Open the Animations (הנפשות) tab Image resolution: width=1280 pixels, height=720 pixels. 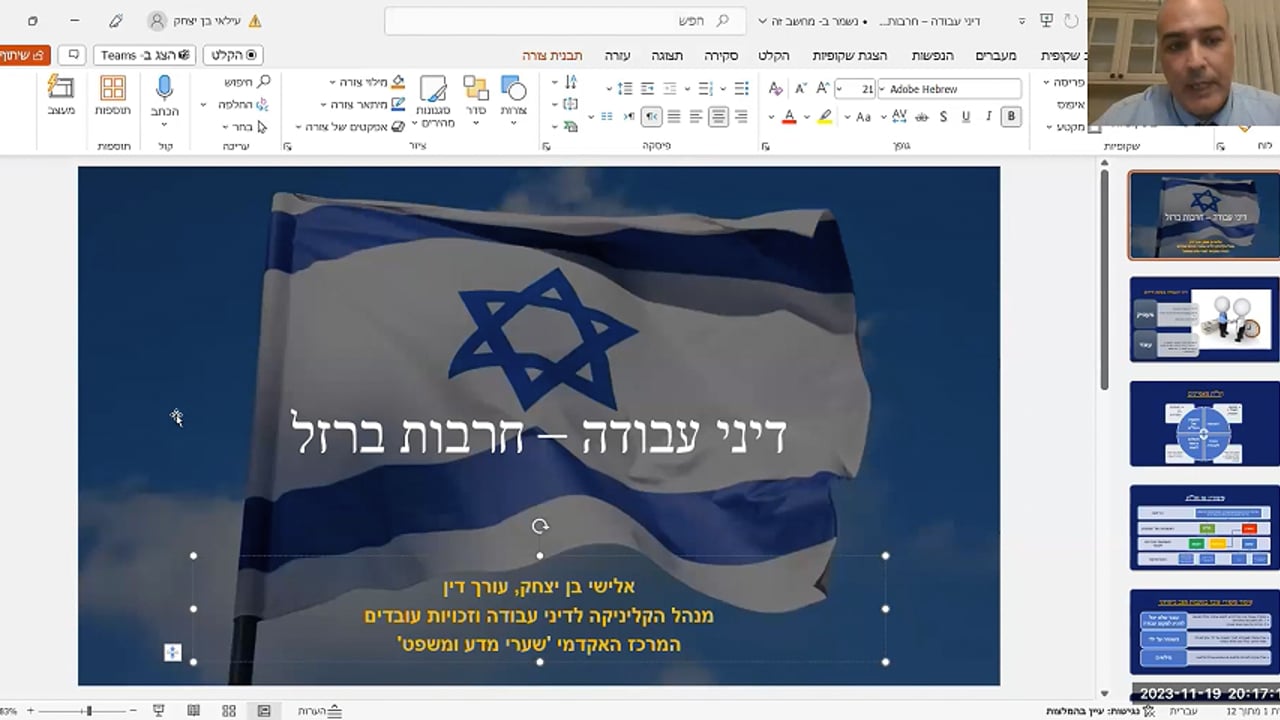[932, 55]
